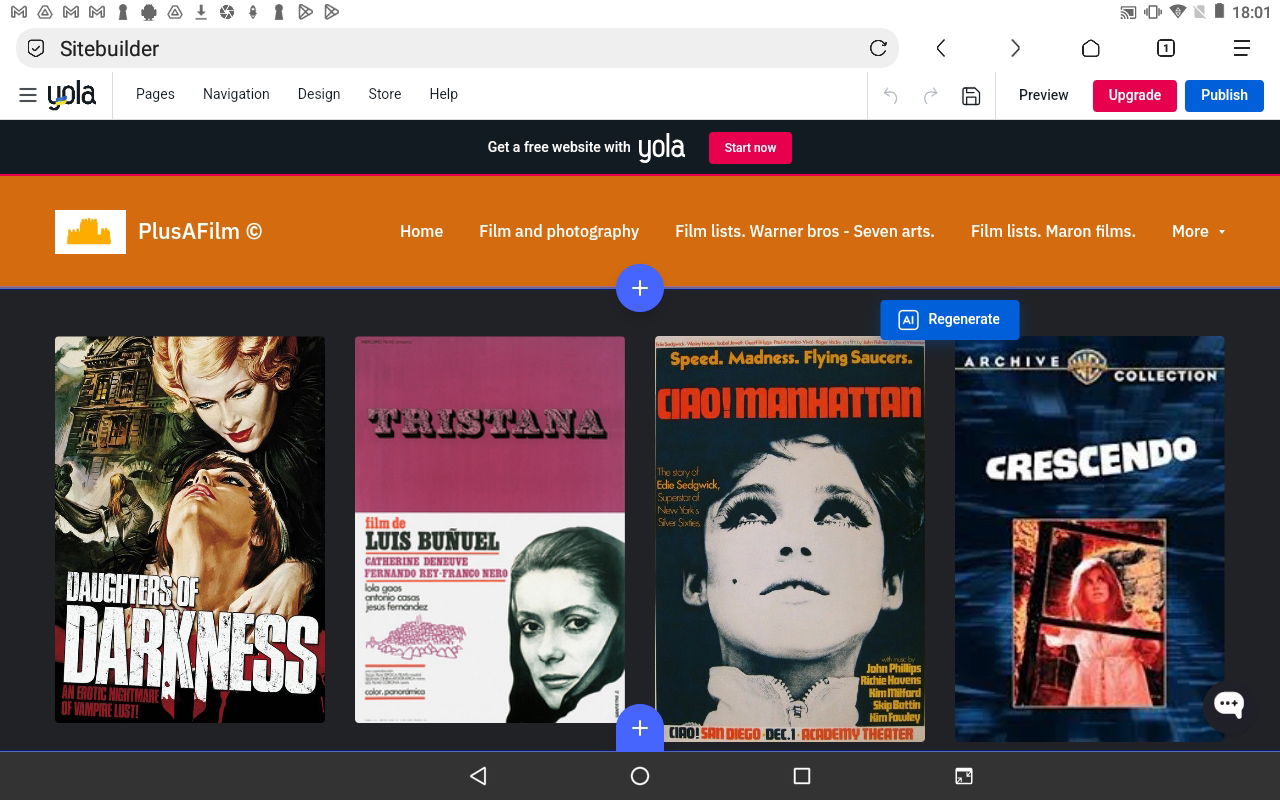
Task: Click the PlusAFilm © site title text
Action: click(x=200, y=231)
